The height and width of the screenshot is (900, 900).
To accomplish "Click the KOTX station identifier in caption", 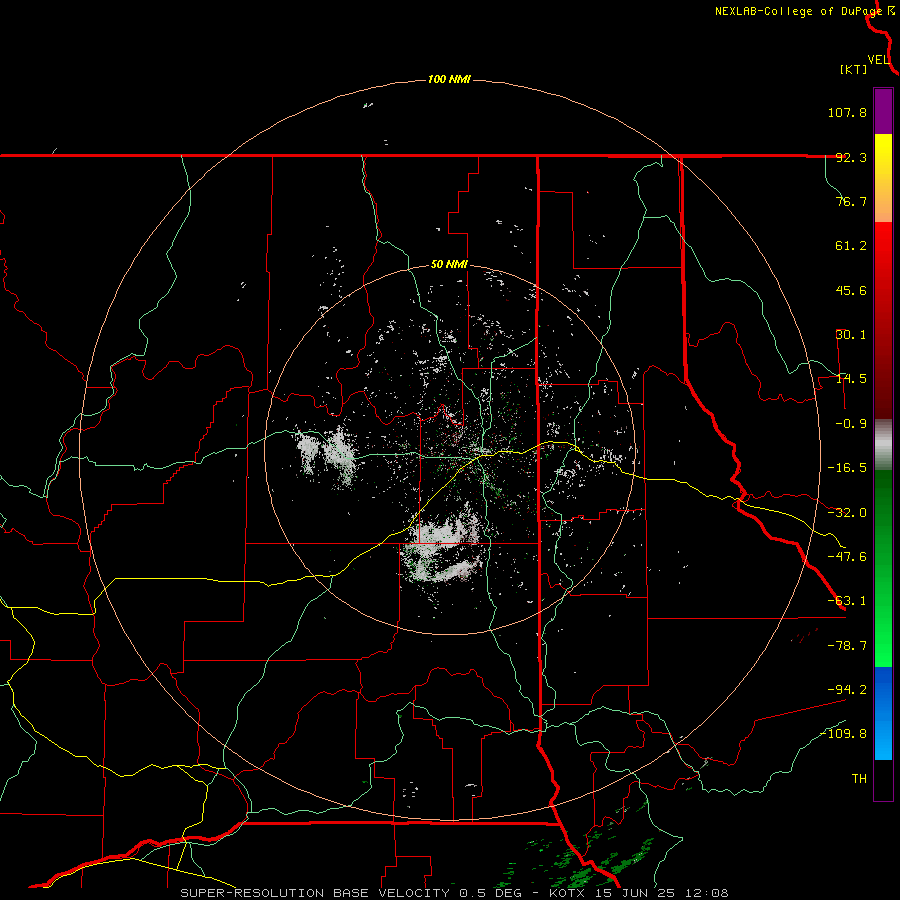I will pos(568,893).
